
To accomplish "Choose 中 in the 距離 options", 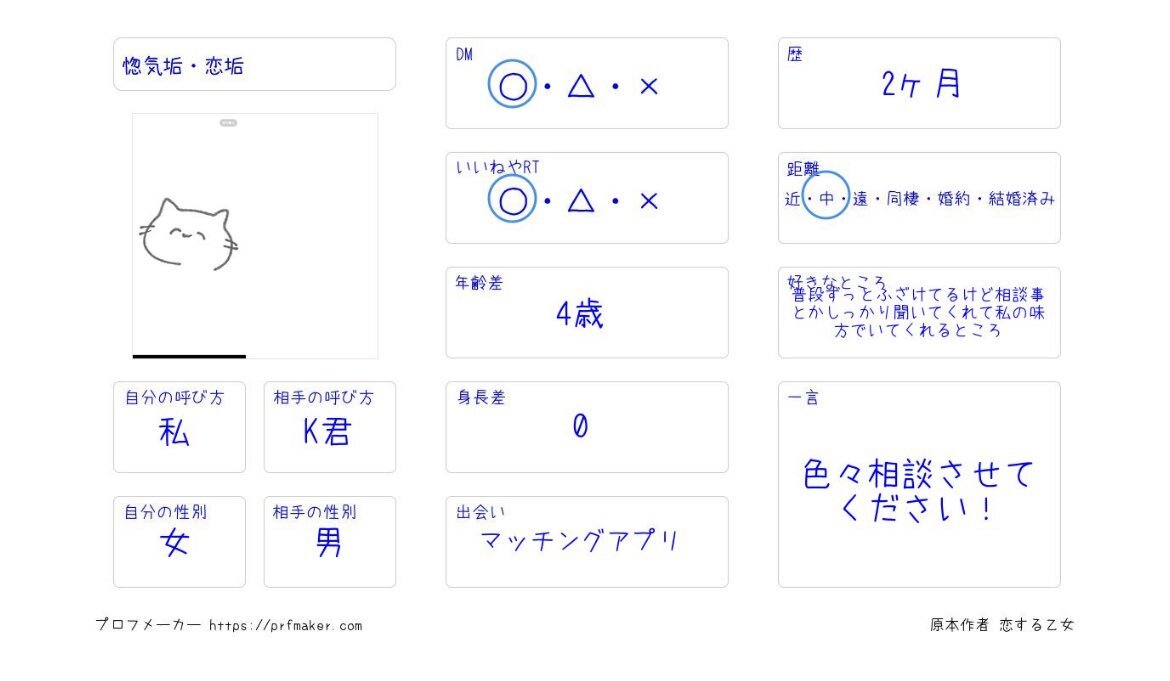I will (x=826, y=198).
